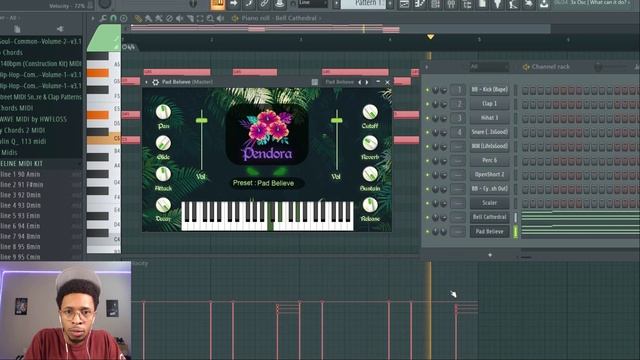
Task: Open 'line 5 93 Emin' MIDI file
Action: tap(41, 216)
